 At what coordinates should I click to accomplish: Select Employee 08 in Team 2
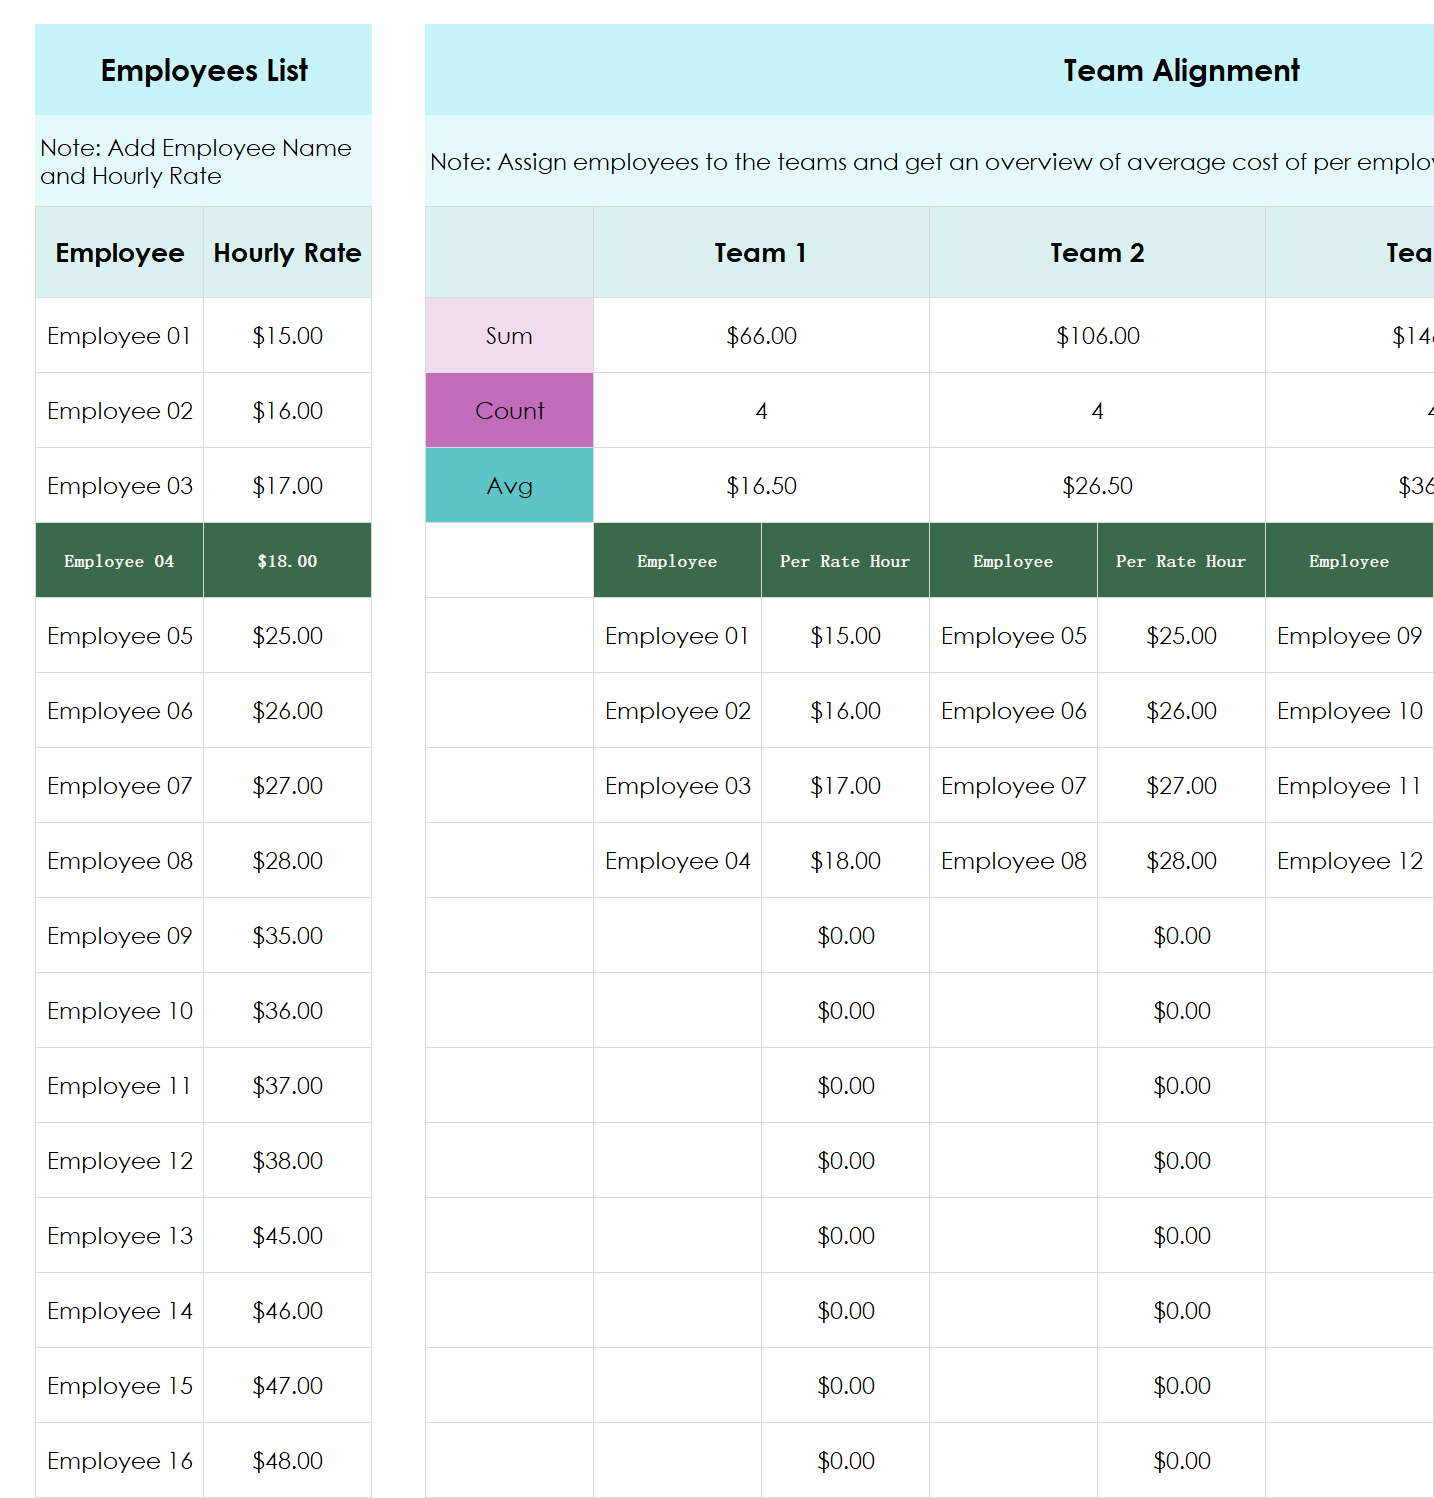click(1013, 860)
